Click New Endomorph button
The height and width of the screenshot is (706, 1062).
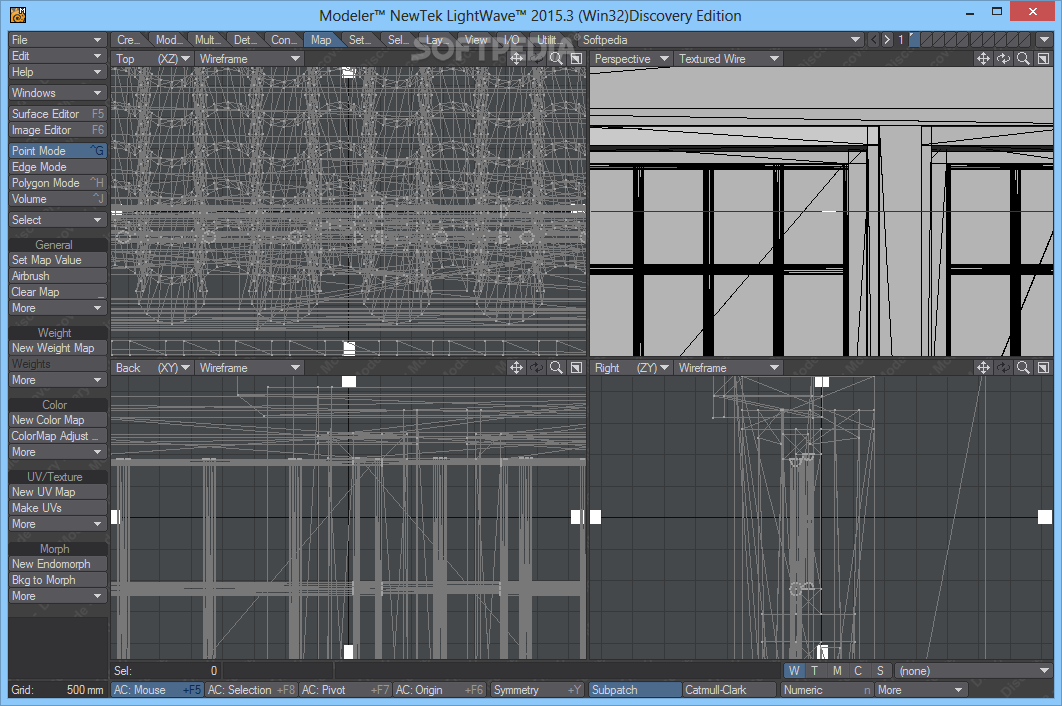click(58, 564)
